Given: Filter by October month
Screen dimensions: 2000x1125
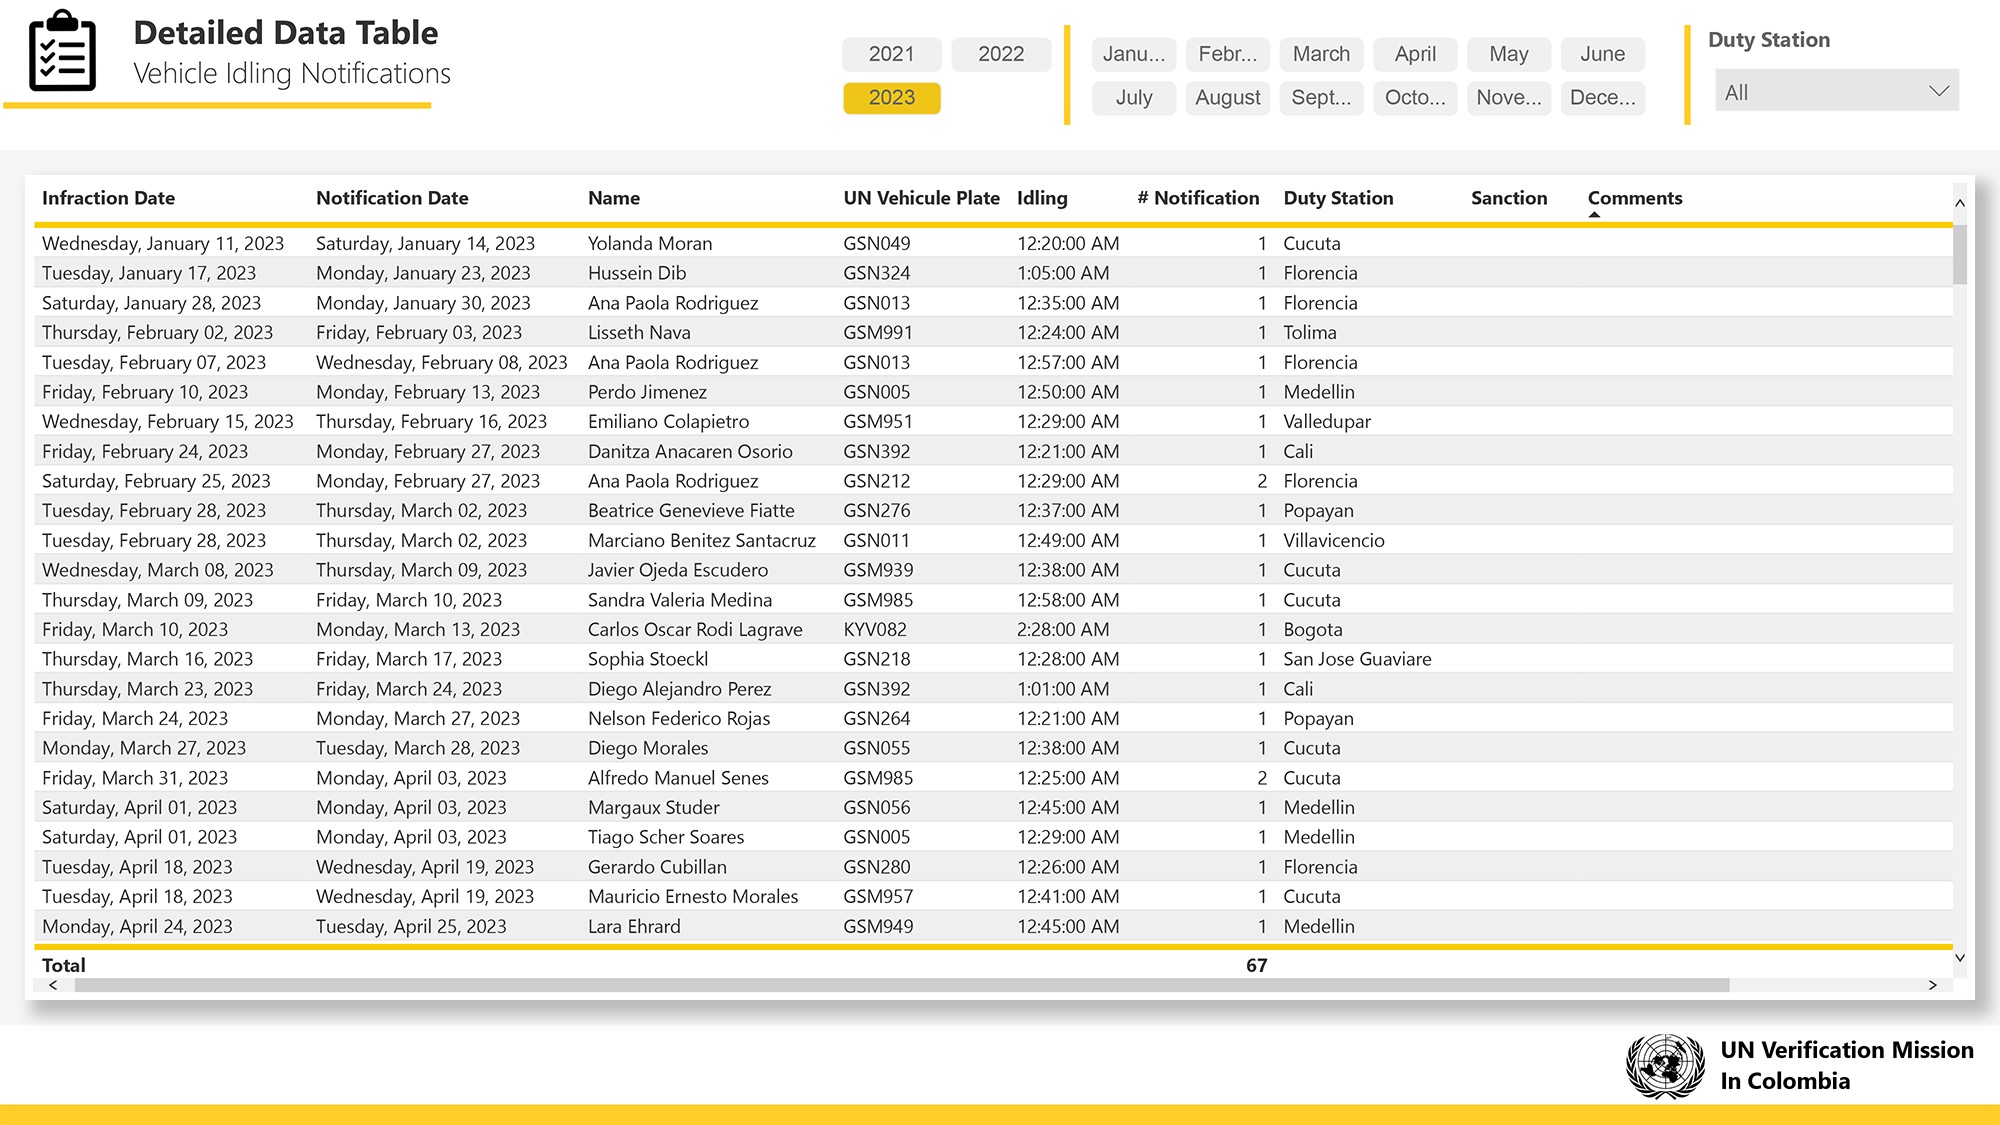Looking at the screenshot, I should click(x=1415, y=98).
